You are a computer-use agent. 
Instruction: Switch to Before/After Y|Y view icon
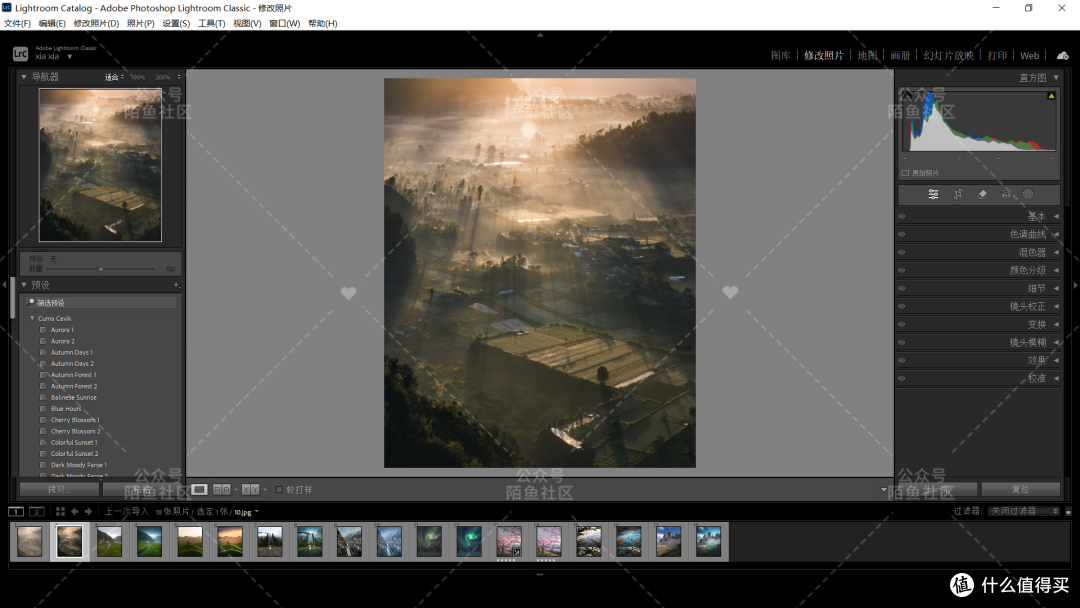point(251,490)
